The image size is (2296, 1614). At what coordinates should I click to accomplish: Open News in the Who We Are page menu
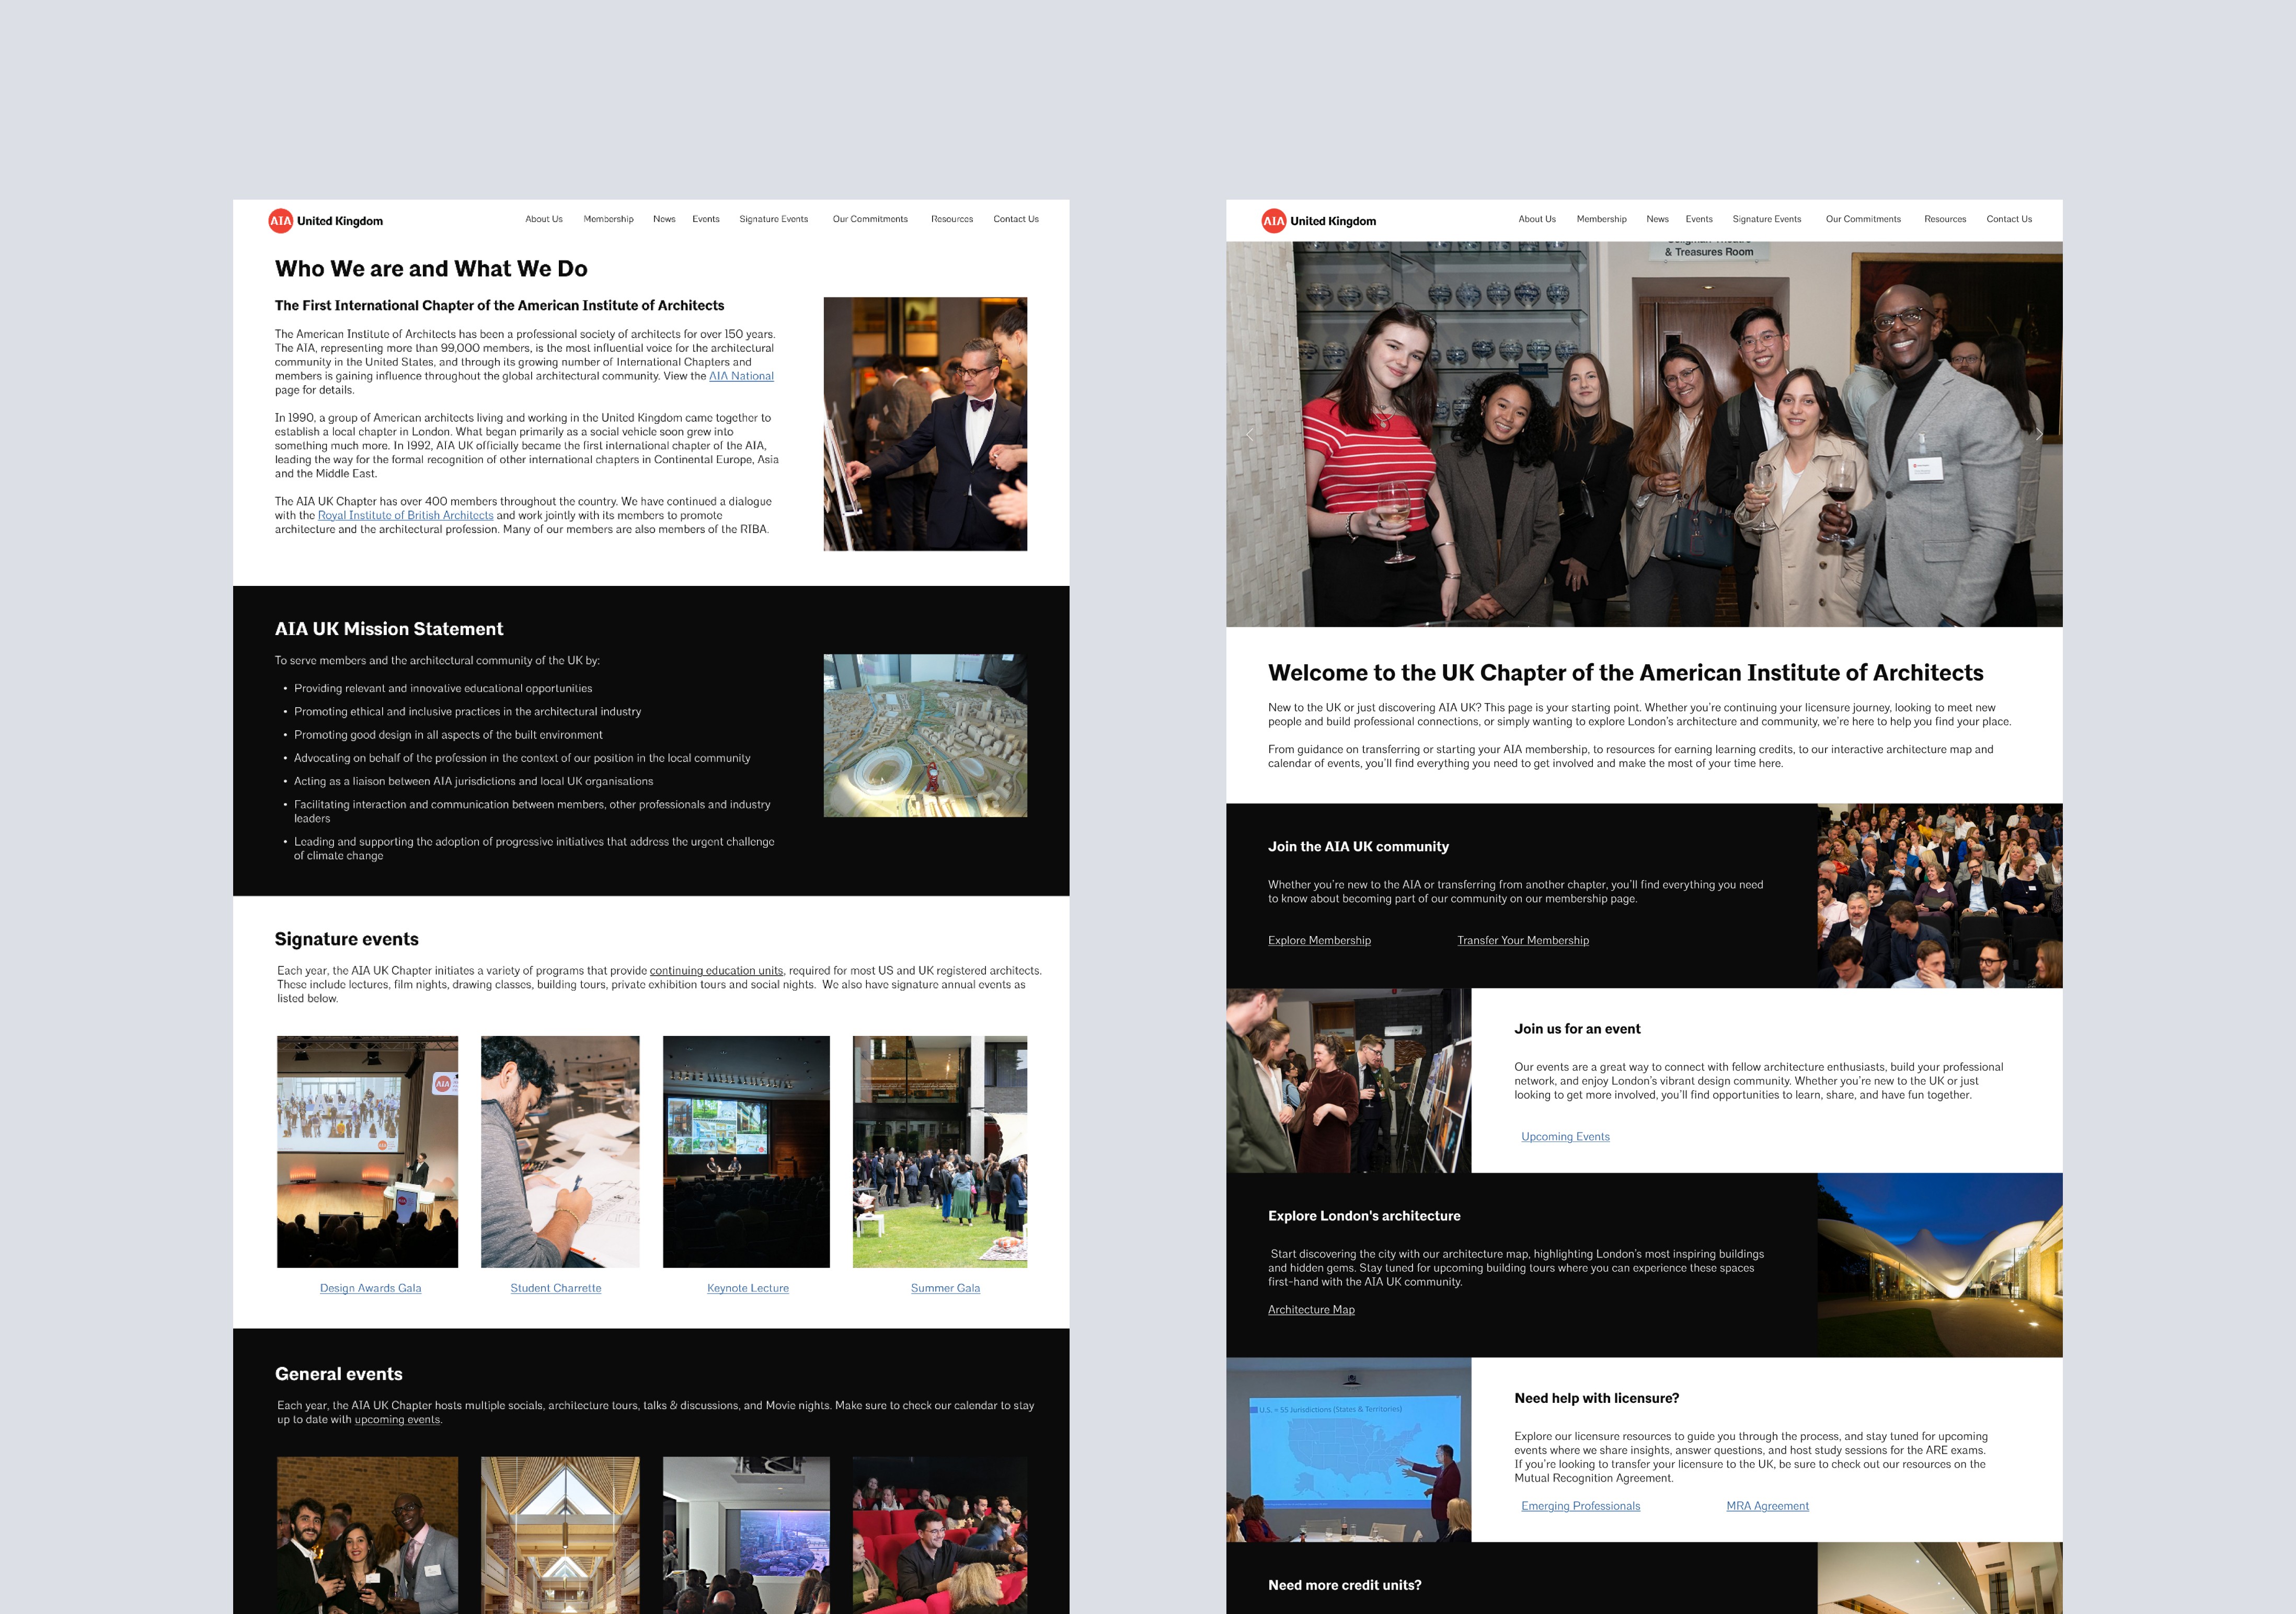(x=664, y=219)
